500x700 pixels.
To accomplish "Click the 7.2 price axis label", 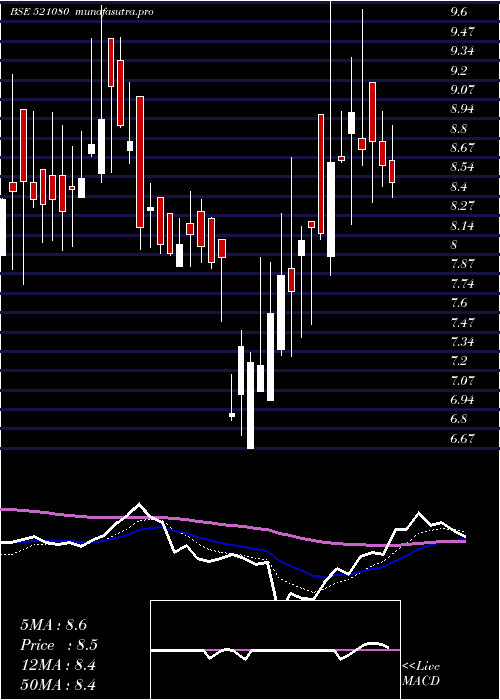I will (x=459, y=361).
